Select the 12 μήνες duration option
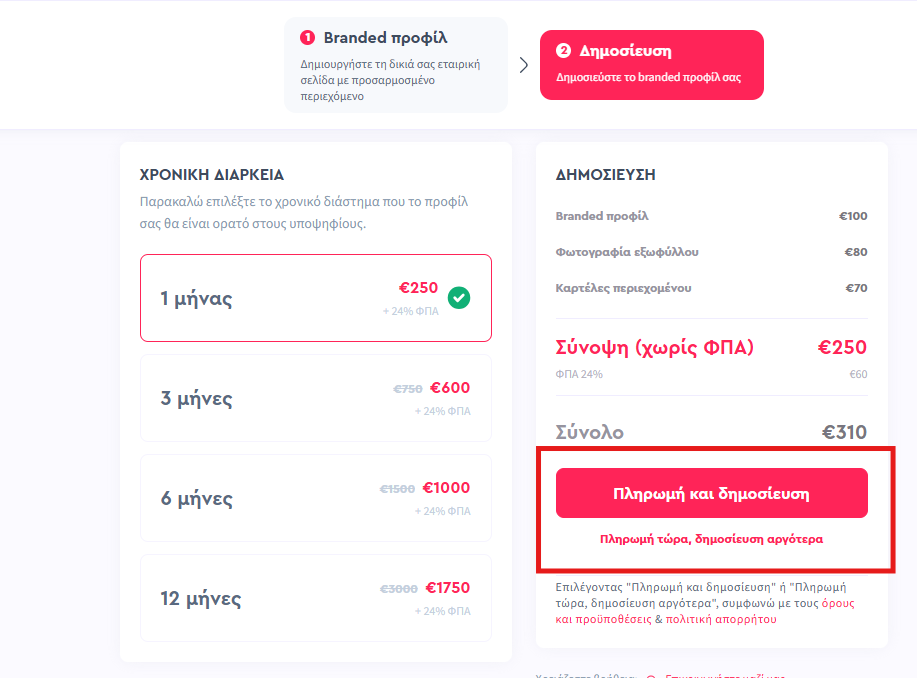 316,598
